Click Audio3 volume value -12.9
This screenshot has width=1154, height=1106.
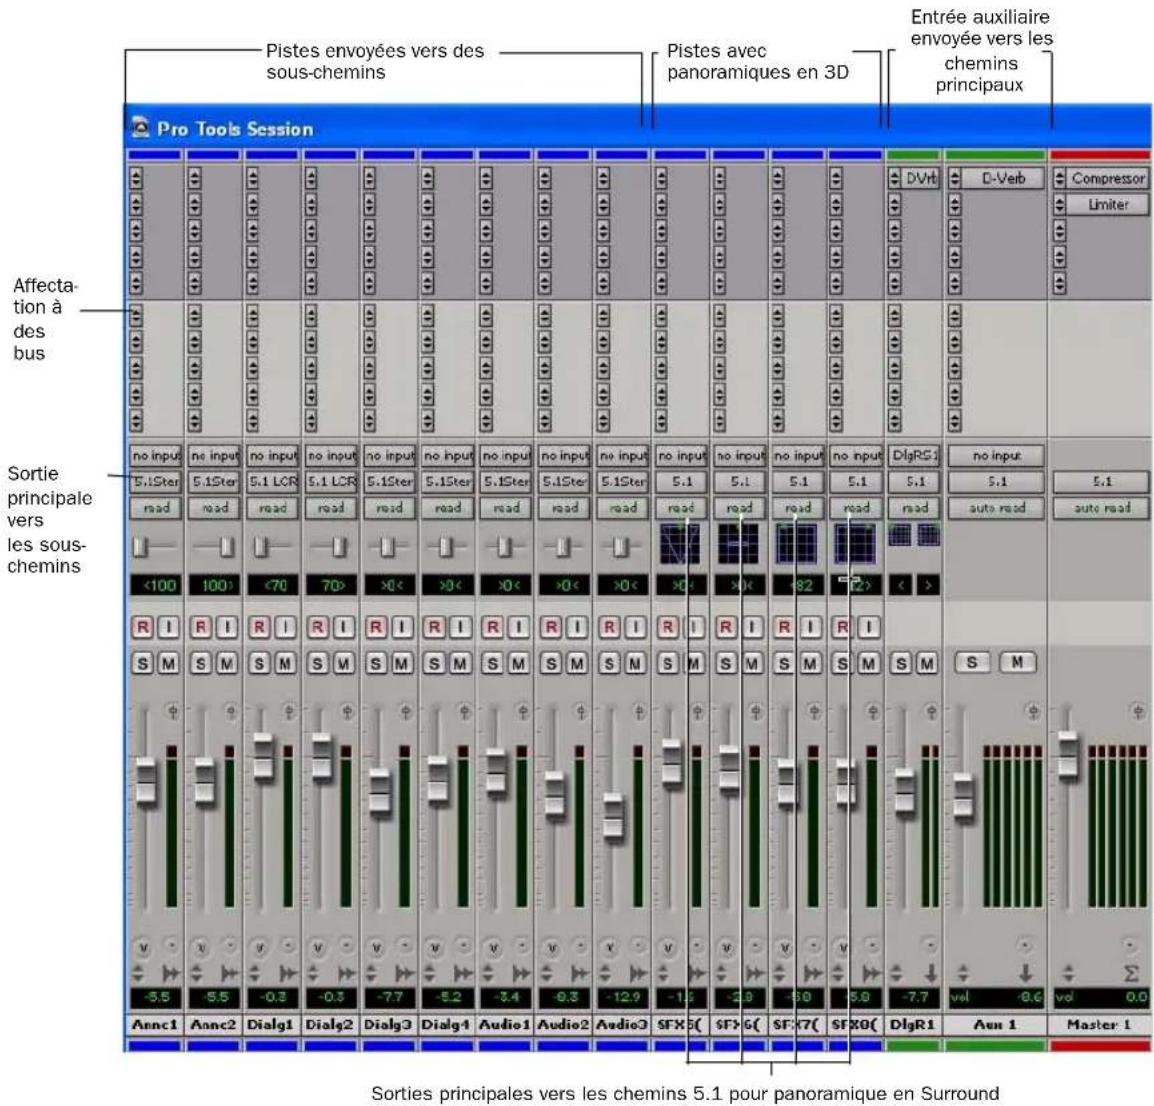point(623,998)
